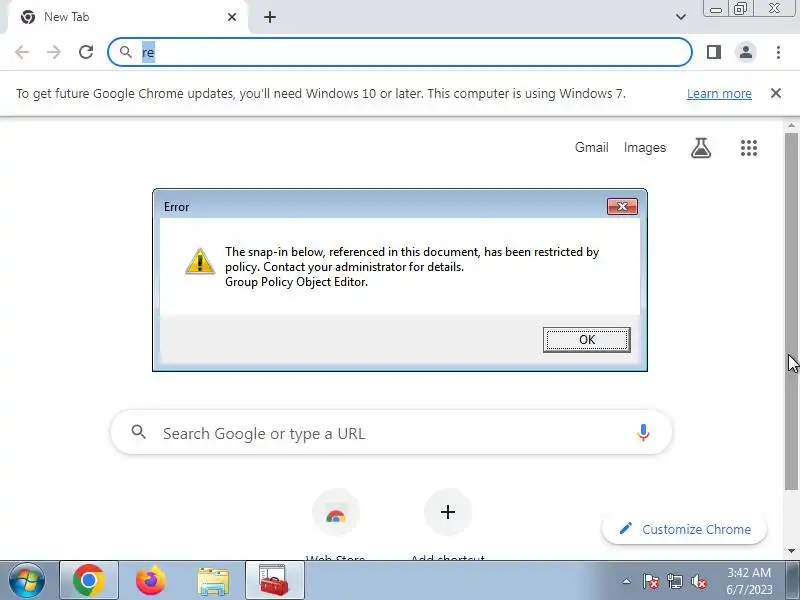Image resolution: width=800 pixels, height=600 pixels.
Task: Click Customize Chrome button
Action: pos(685,529)
